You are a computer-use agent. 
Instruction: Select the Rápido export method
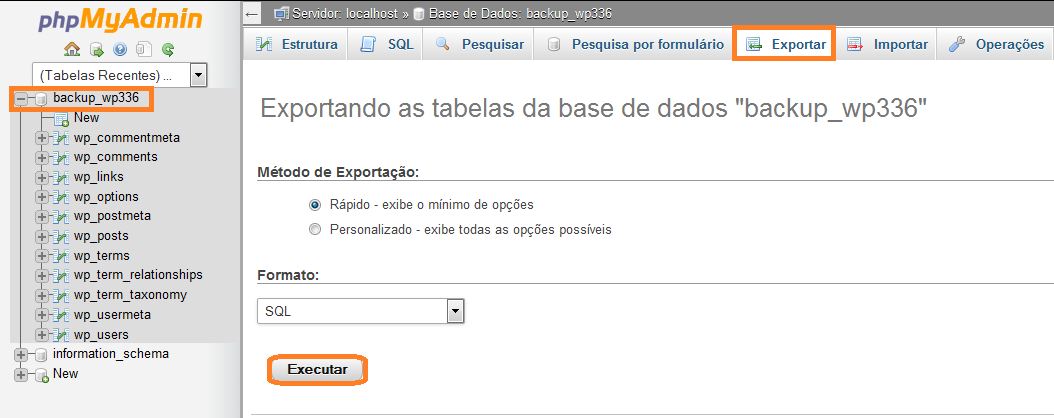point(315,204)
